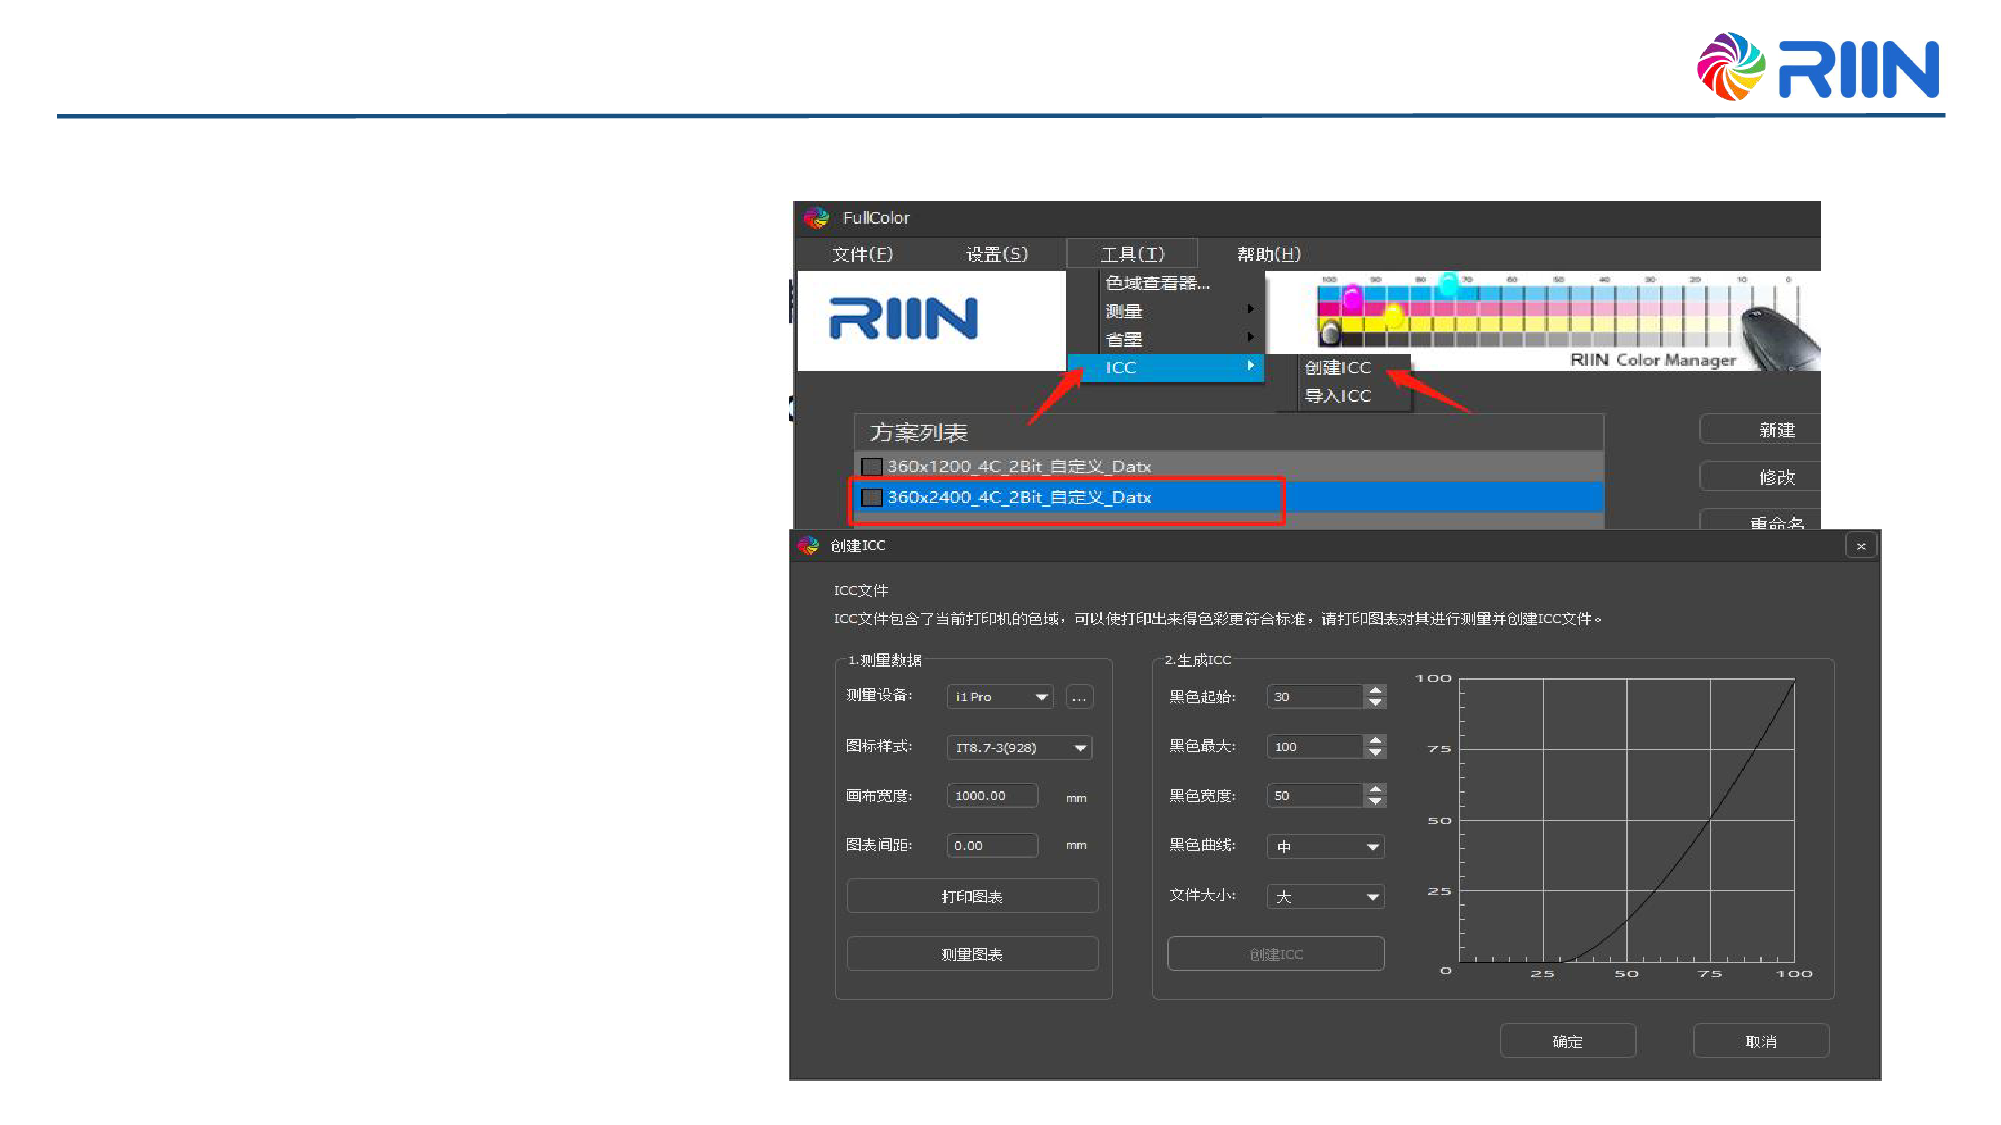Click the RIIN logo in top-right corner
This screenshot has width=2001, height=1125.
pyautogui.click(x=1818, y=67)
